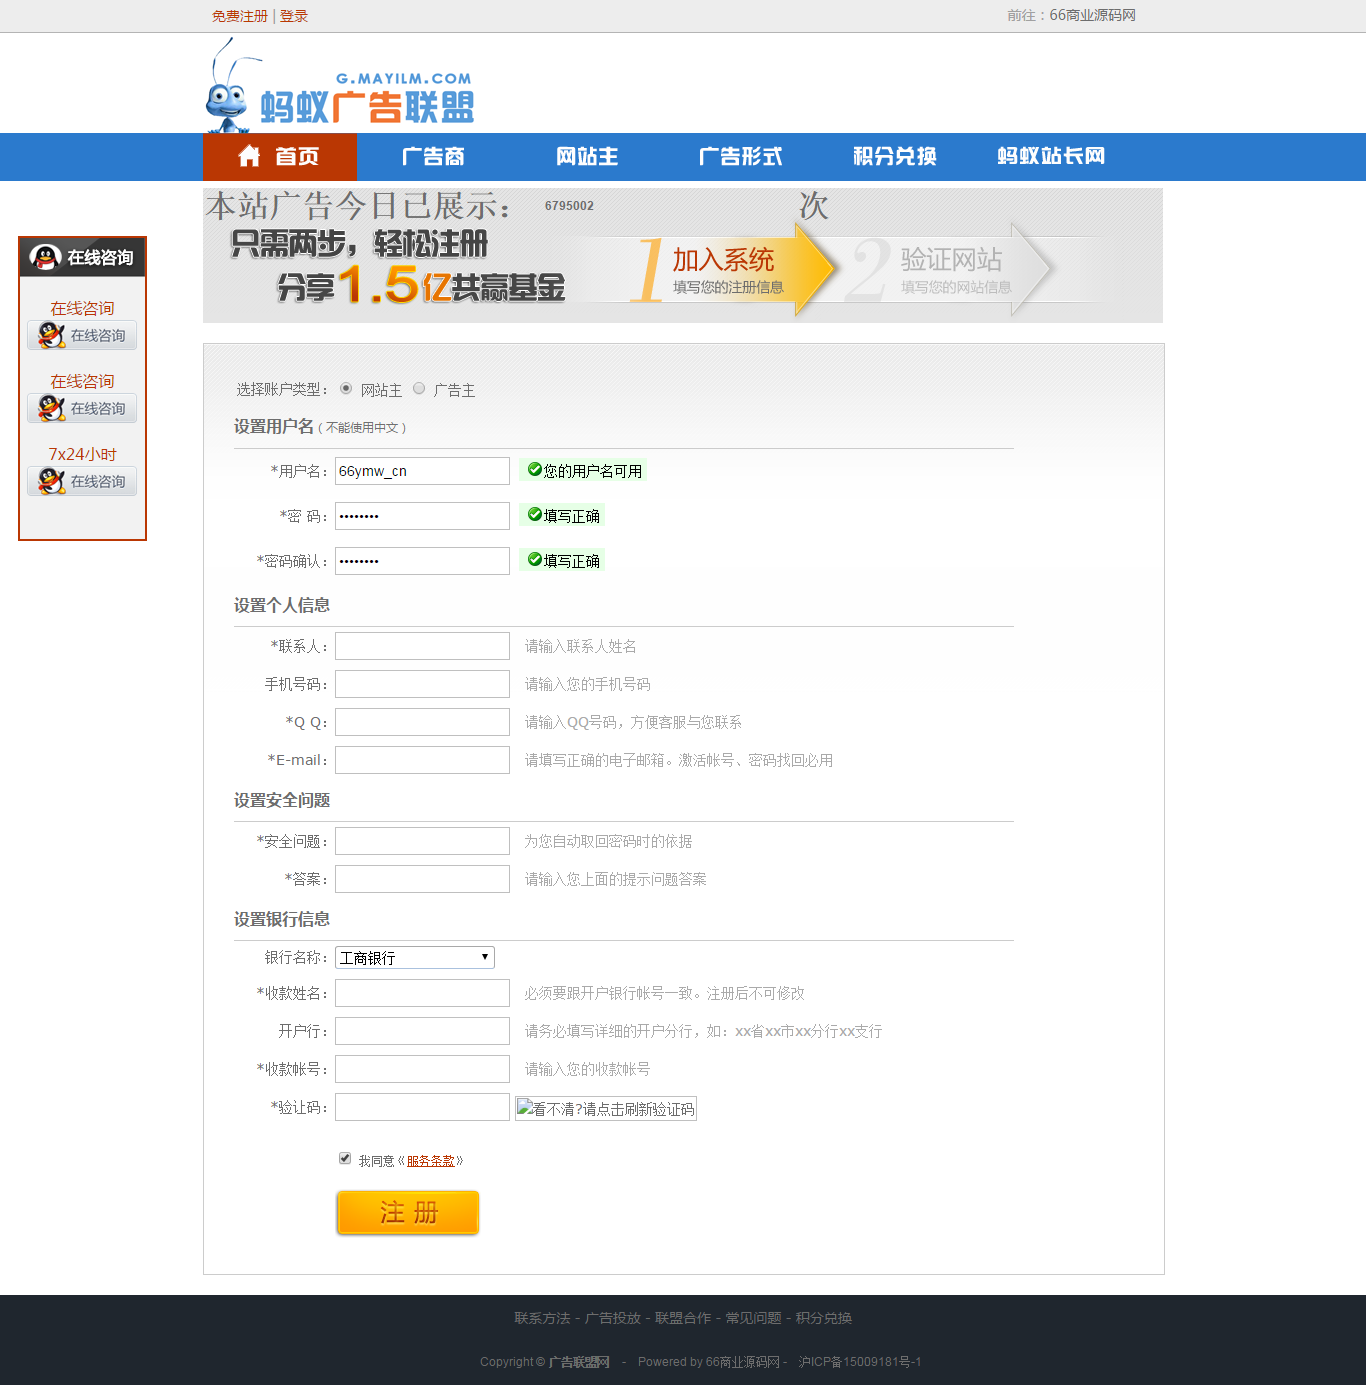Focus the 联系人 contact name field

click(422, 646)
